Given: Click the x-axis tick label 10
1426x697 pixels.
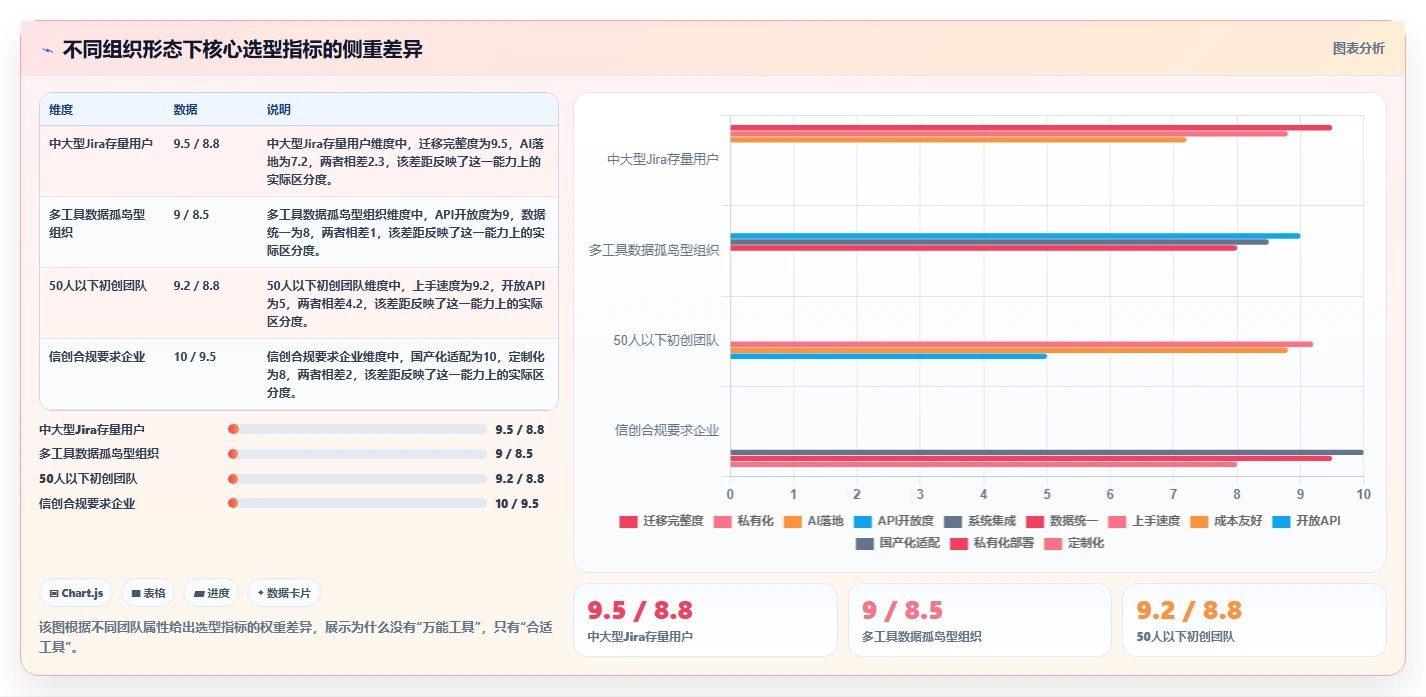Looking at the screenshot, I should coord(1363,494).
